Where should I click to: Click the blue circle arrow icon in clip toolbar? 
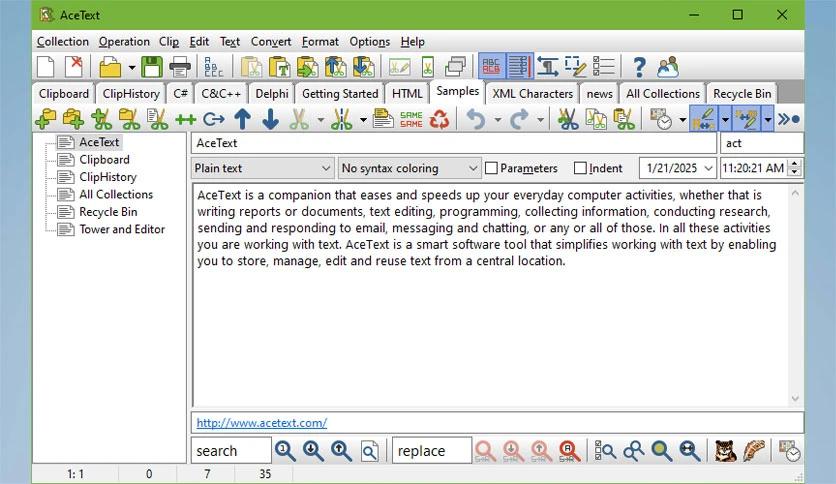point(214,119)
